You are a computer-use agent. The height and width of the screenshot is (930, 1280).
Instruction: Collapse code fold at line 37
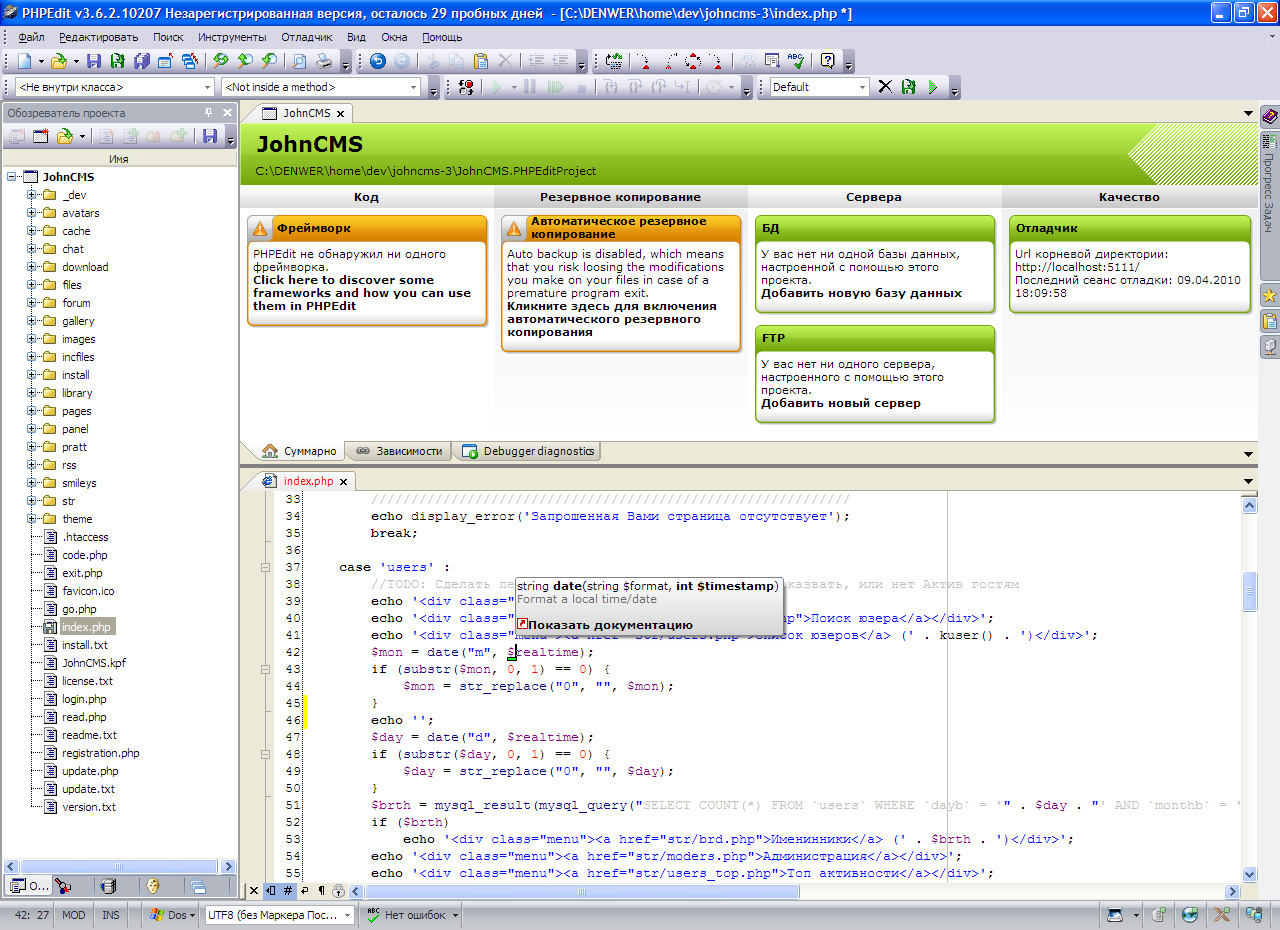click(x=265, y=567)
